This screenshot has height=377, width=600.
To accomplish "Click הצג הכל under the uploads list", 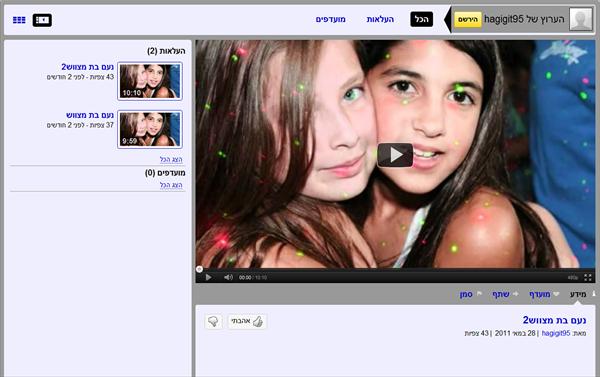I will (171, 159).
